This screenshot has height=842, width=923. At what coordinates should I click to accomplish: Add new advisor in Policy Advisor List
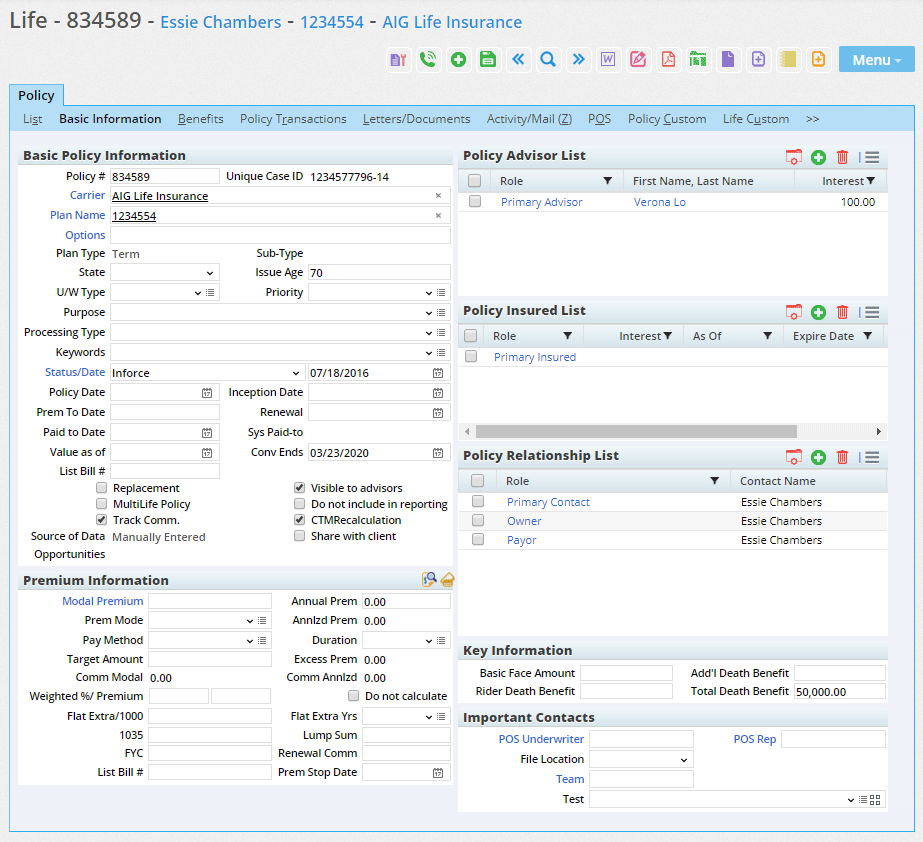818,157
